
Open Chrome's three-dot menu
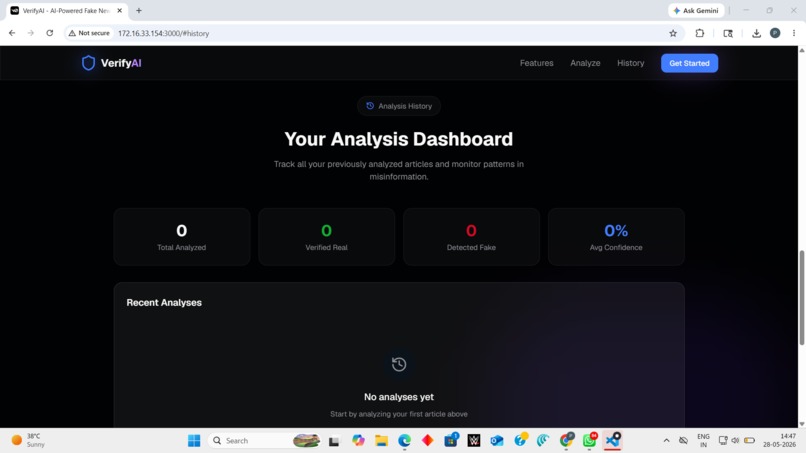pos(794,33)
